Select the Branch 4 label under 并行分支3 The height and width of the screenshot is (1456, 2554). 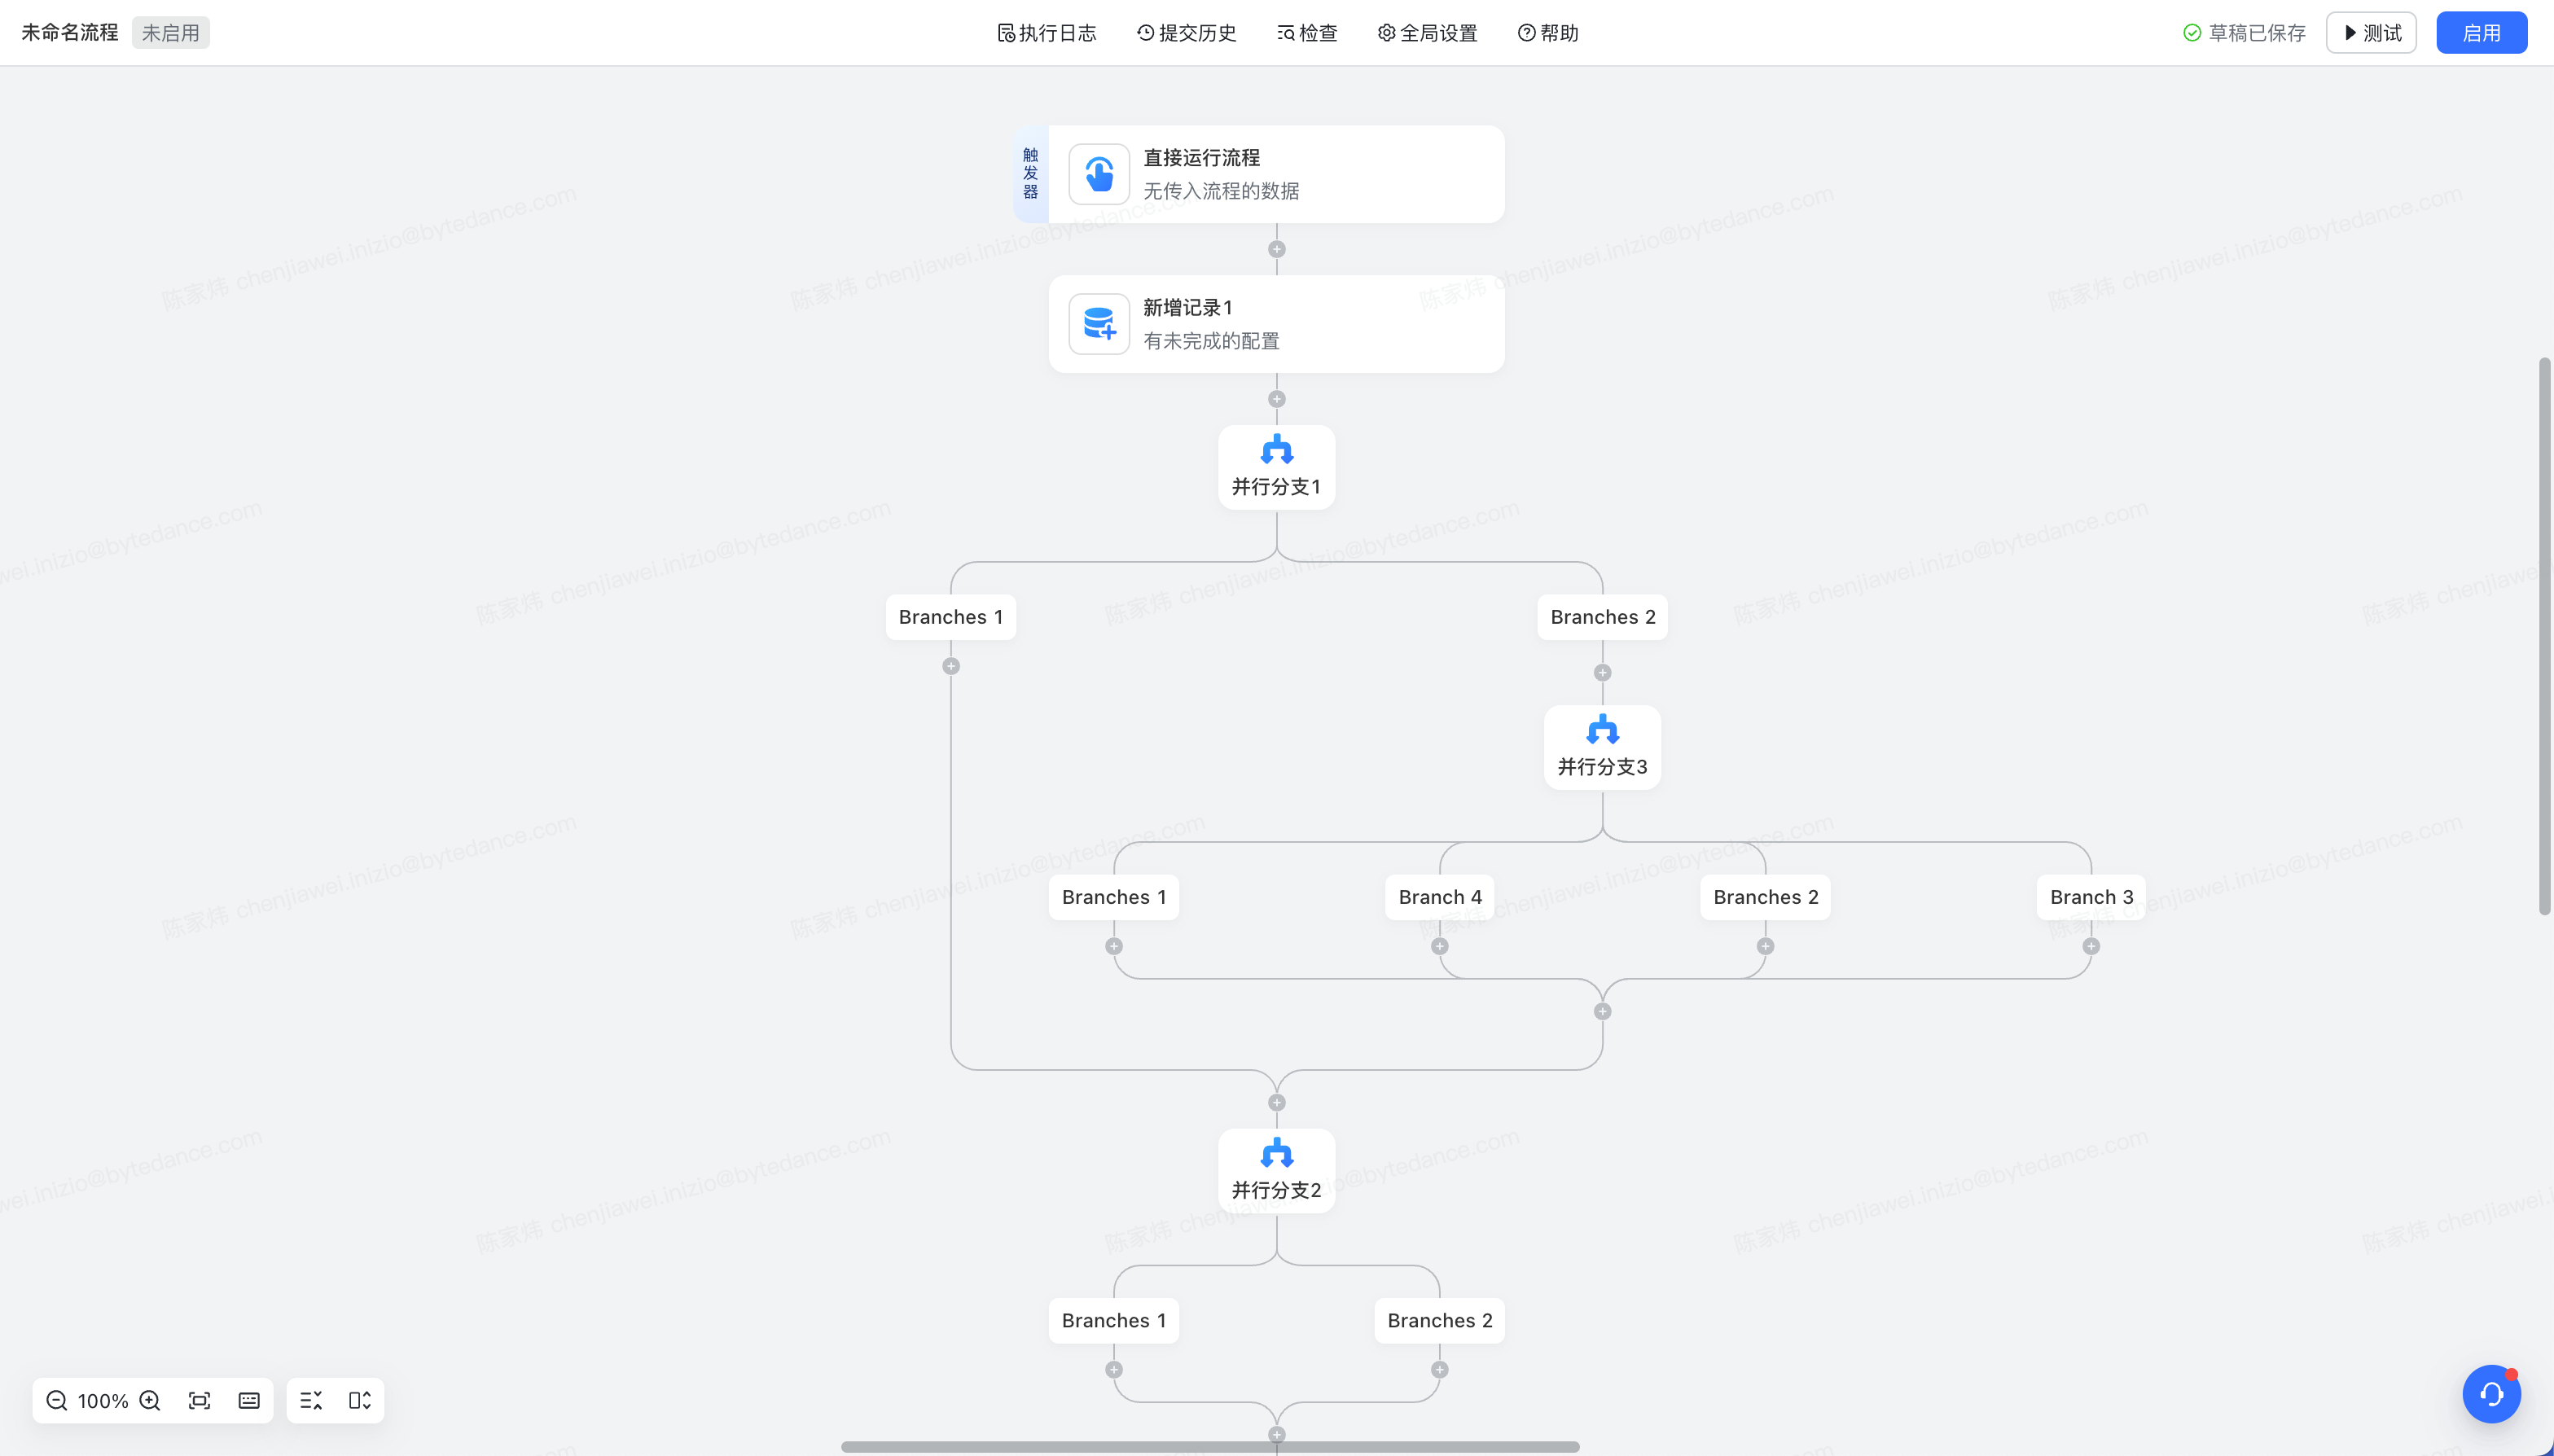1439,897
